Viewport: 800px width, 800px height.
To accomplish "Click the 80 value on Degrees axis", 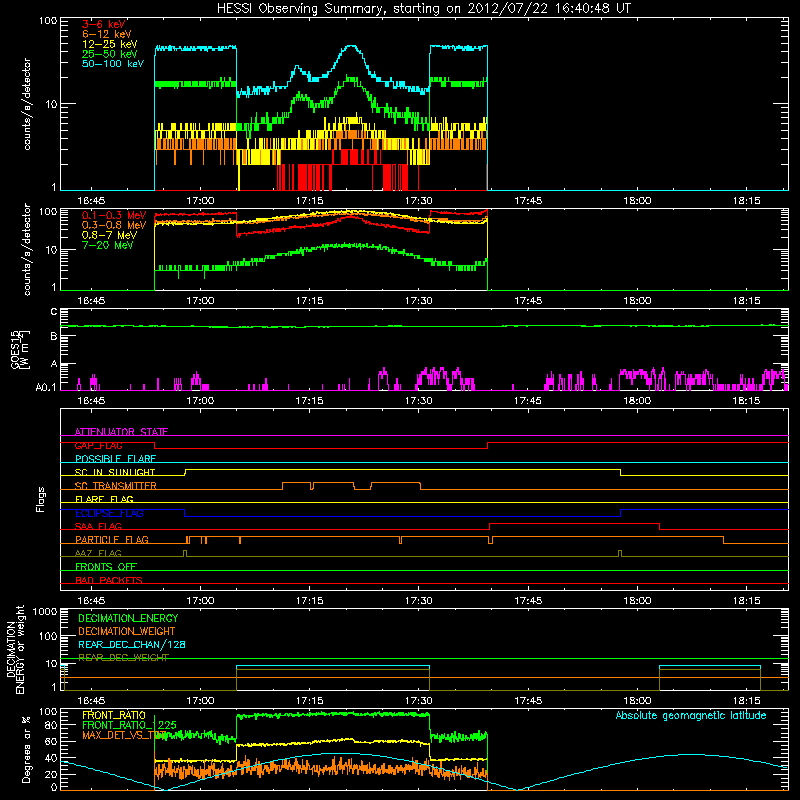I will (52, 726).
